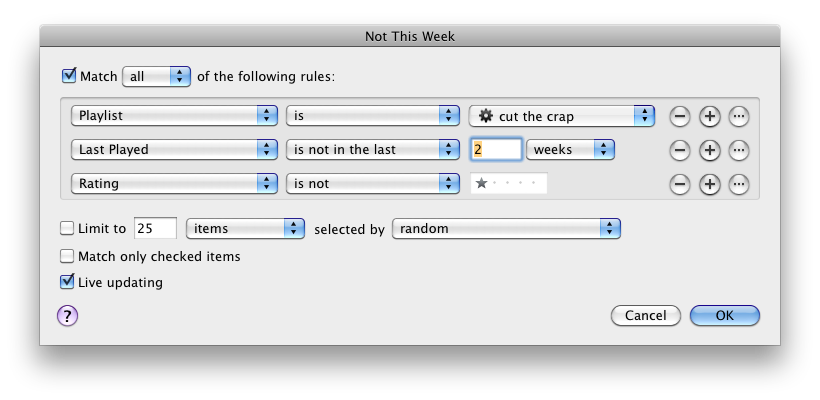Remove the Playlist rule with minus button

click(x=679, y=117)
